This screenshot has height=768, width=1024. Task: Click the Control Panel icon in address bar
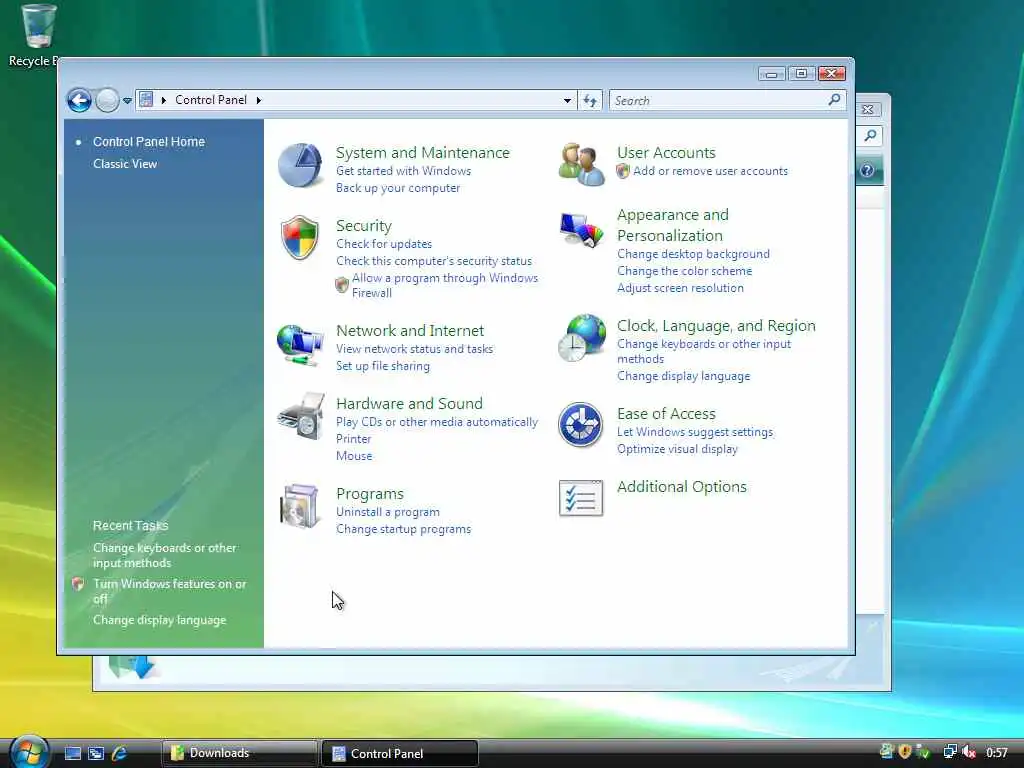click(146, 100)
